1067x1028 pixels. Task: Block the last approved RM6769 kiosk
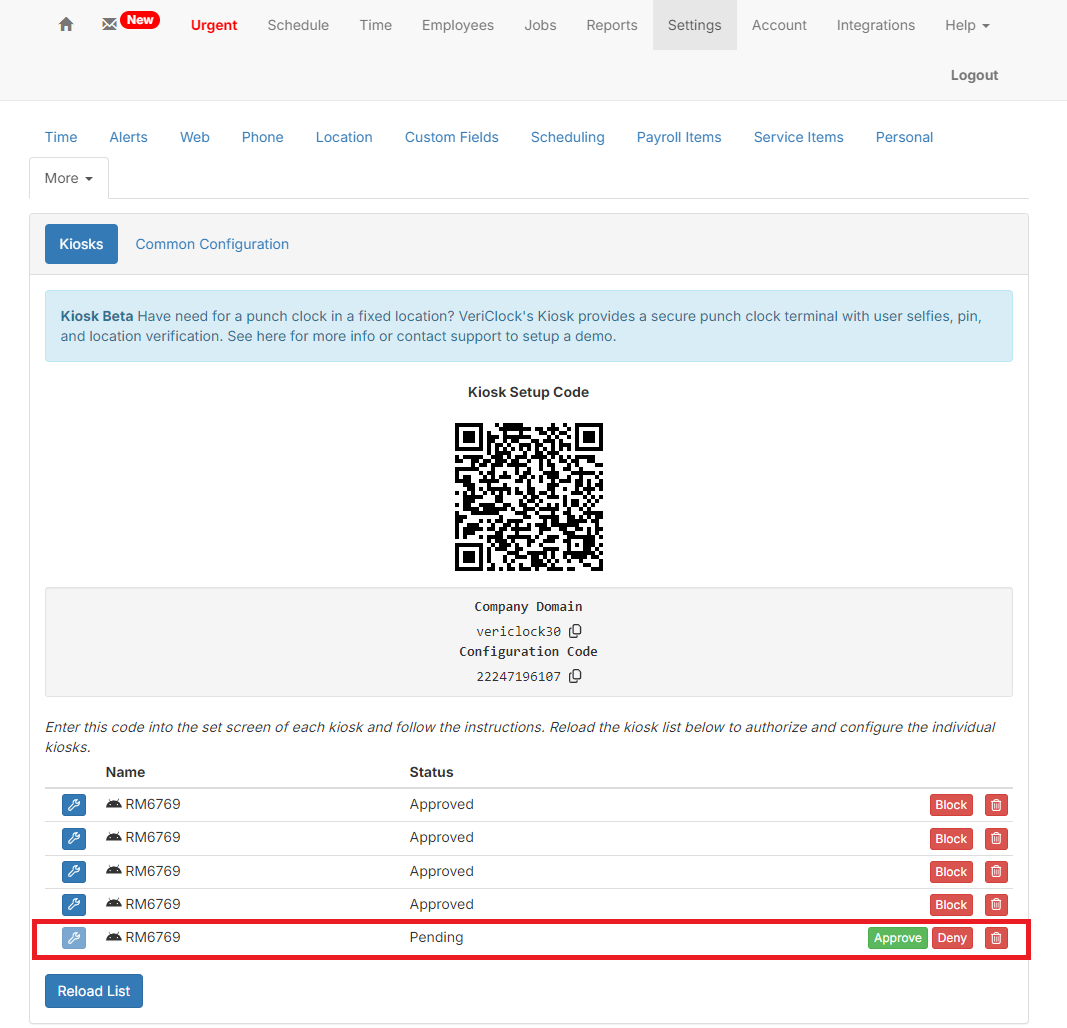(951, 904)
